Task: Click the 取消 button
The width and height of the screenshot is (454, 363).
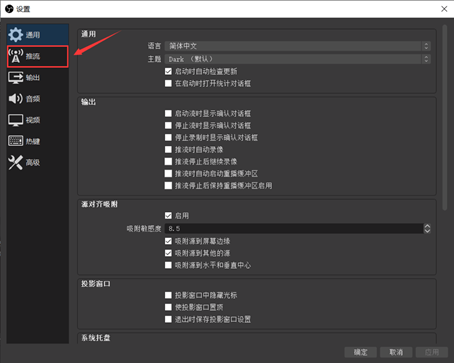Action: click(x=396, y=352)
